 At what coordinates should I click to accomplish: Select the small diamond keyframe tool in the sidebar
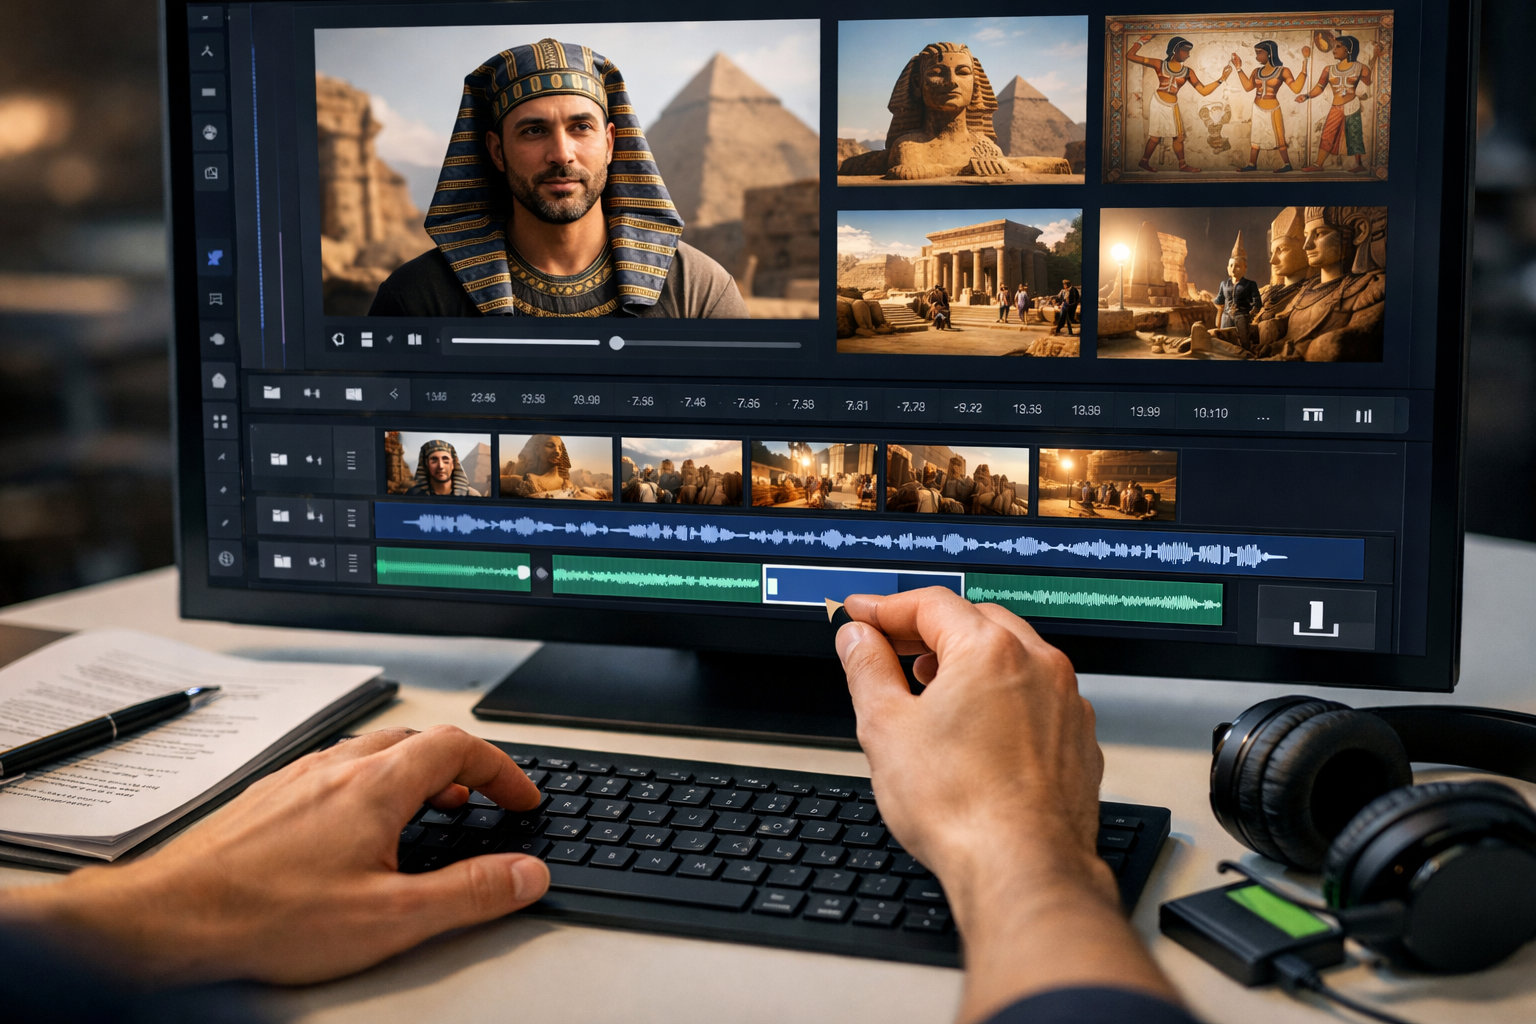point(223,490)
